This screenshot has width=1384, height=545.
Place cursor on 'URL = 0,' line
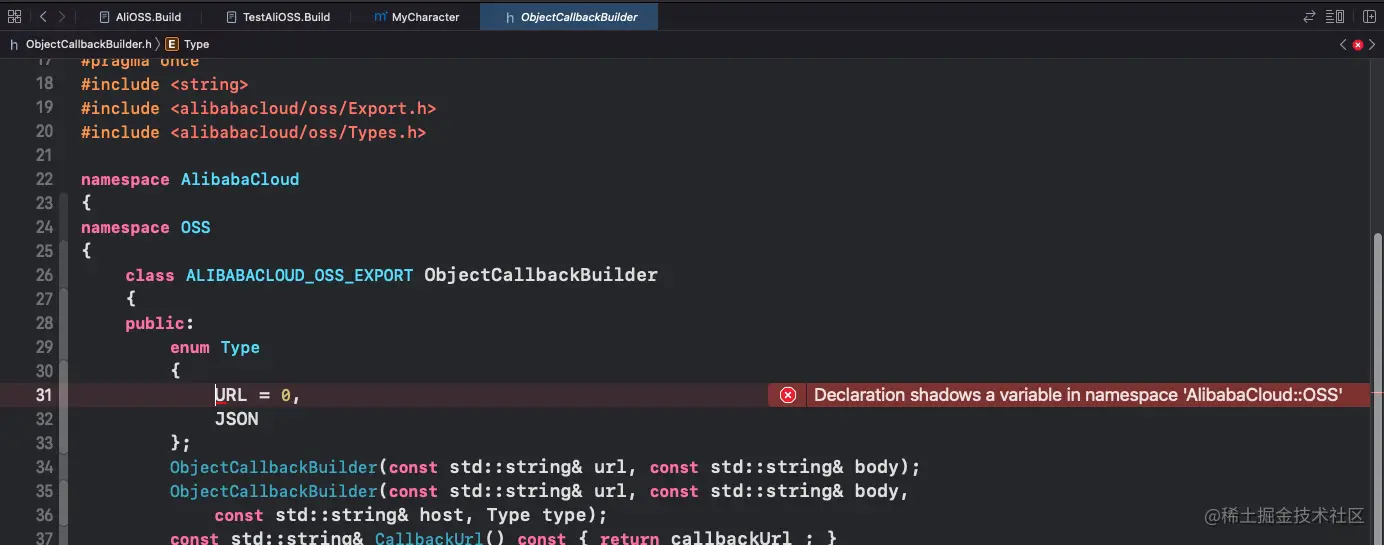click(x=258, y=395)
